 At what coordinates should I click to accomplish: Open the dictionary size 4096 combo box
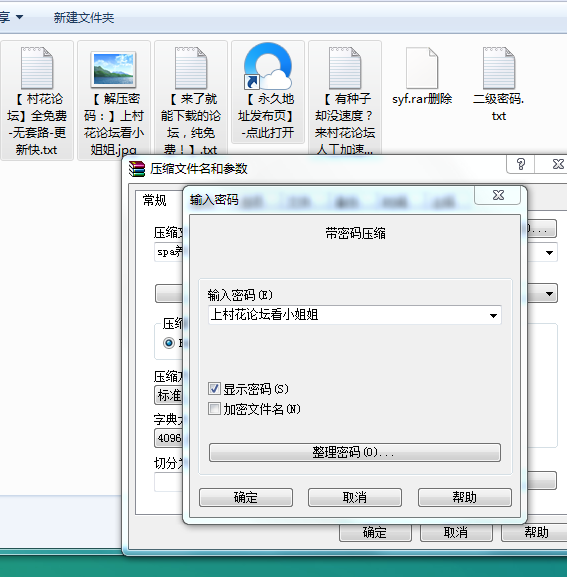coord(169,438)
